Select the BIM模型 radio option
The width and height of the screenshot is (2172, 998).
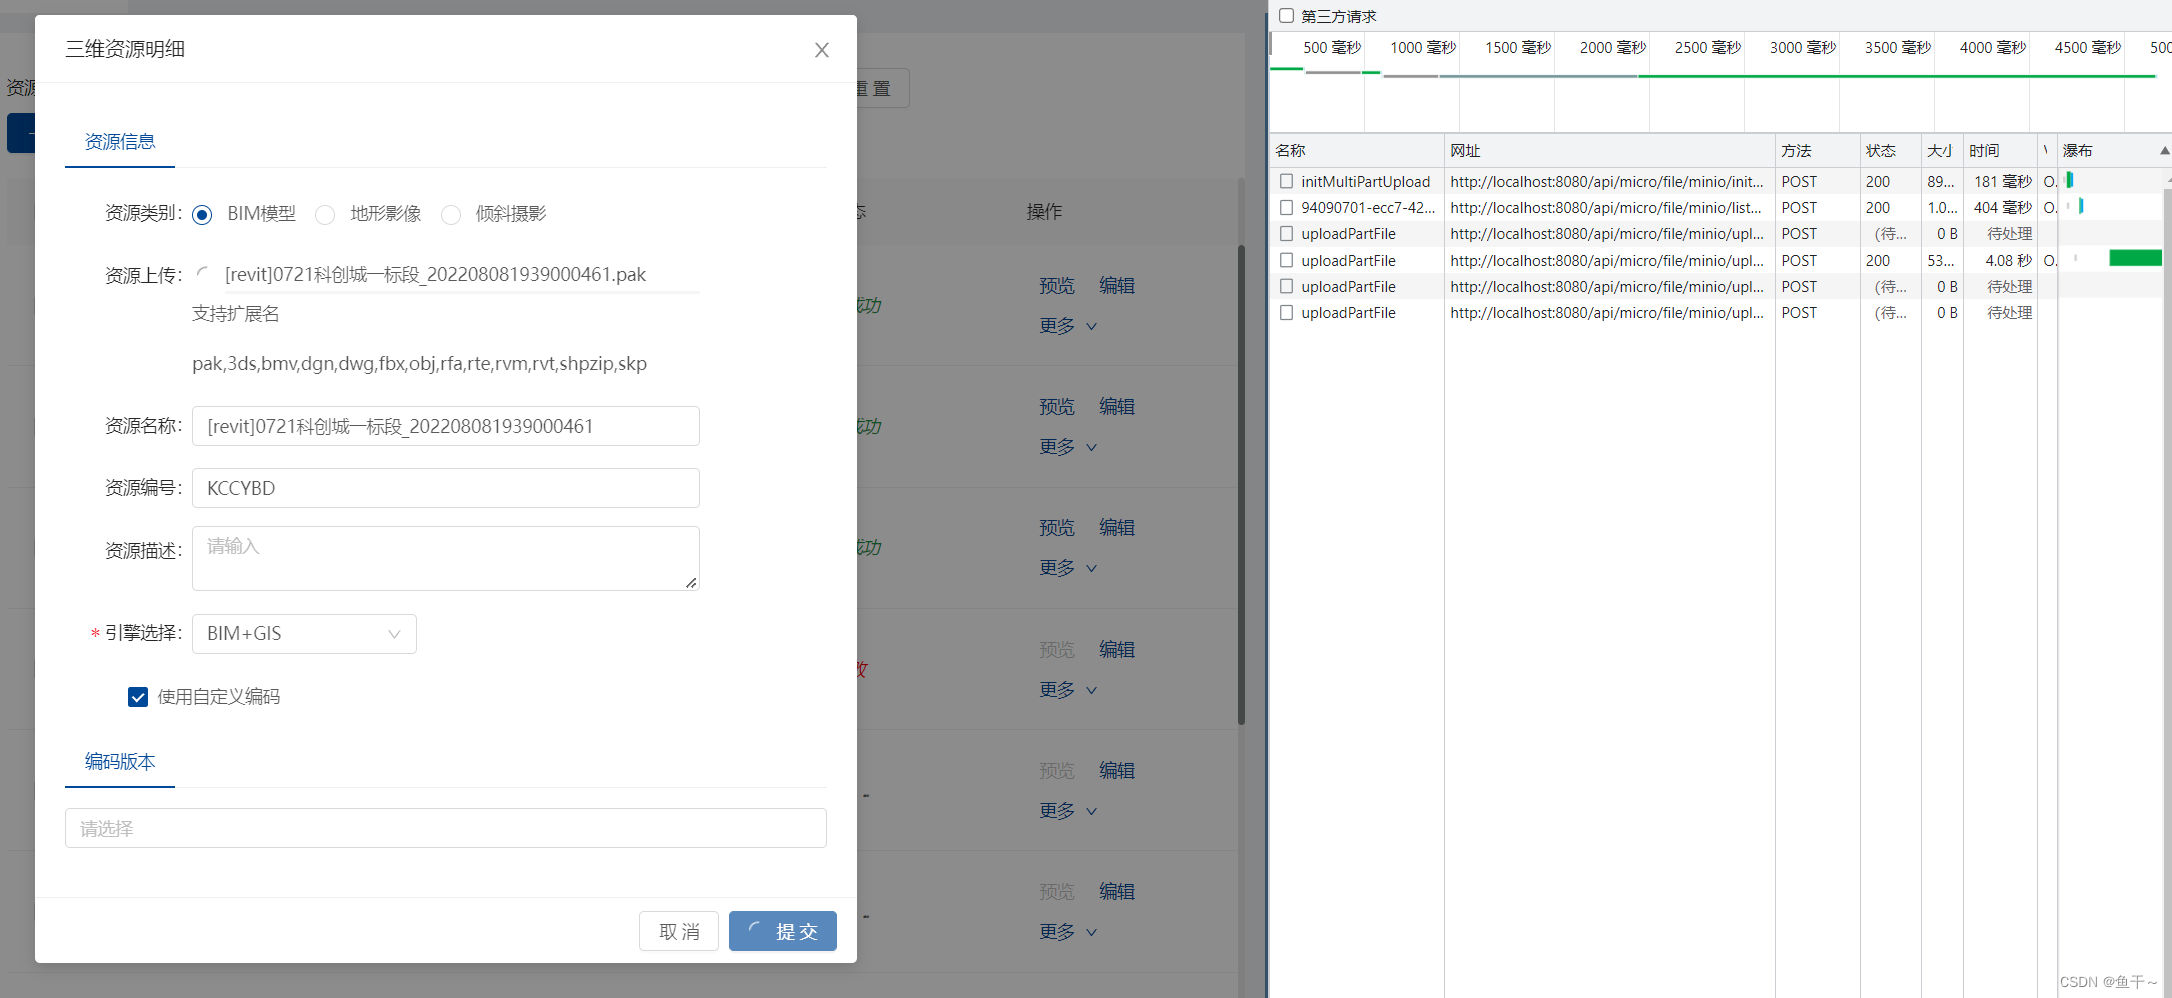pos(202,215)
